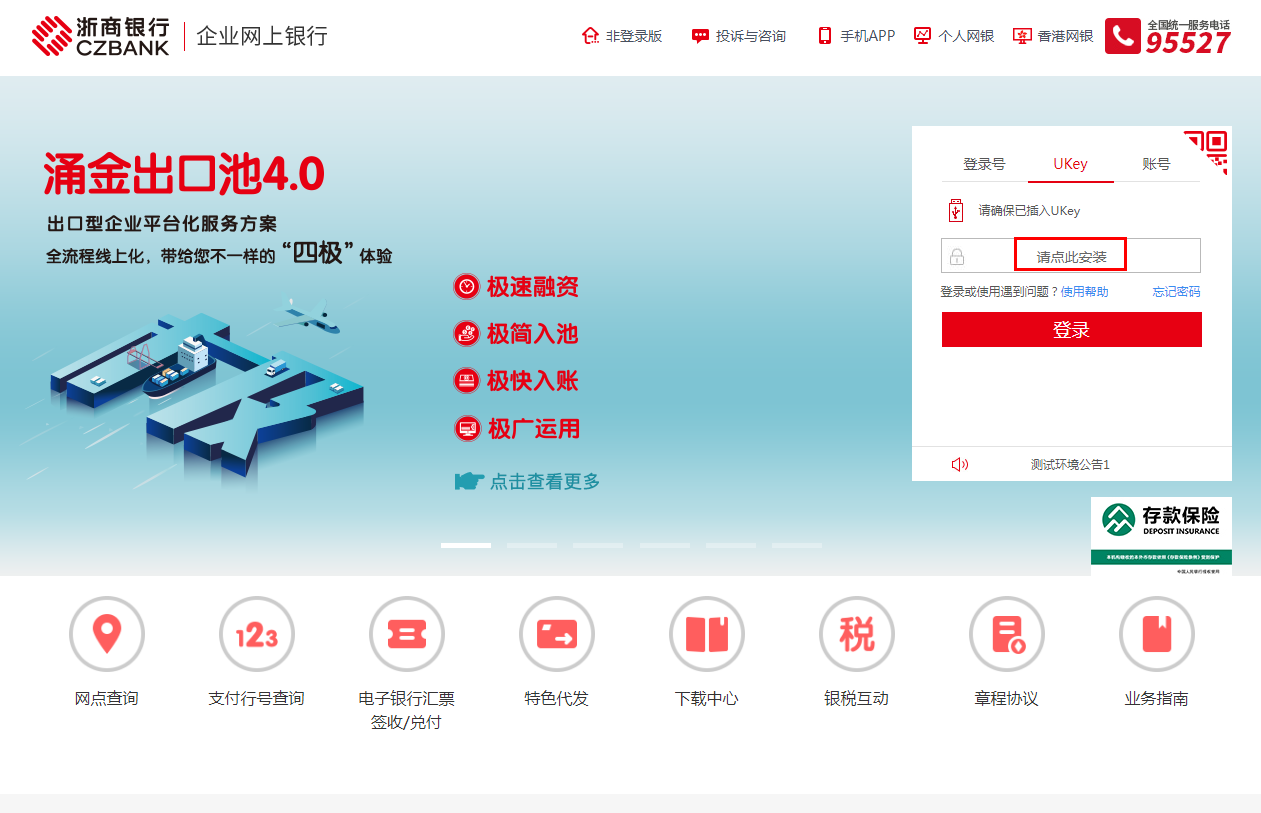
Task: Click the 95527 hotline number
Action: click(1188, 42)
